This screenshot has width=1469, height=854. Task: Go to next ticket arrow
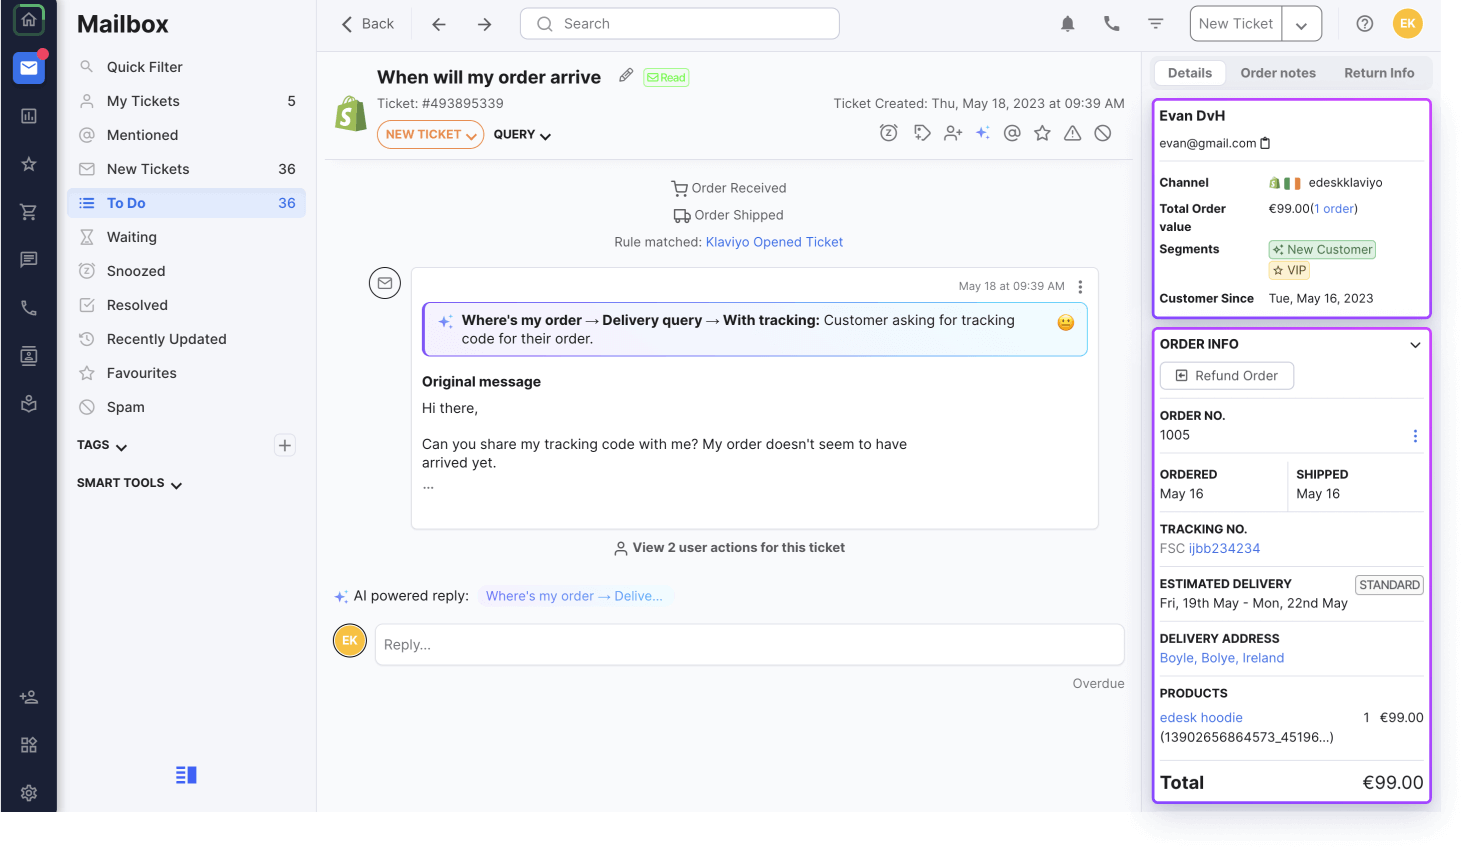click(485, 24)
